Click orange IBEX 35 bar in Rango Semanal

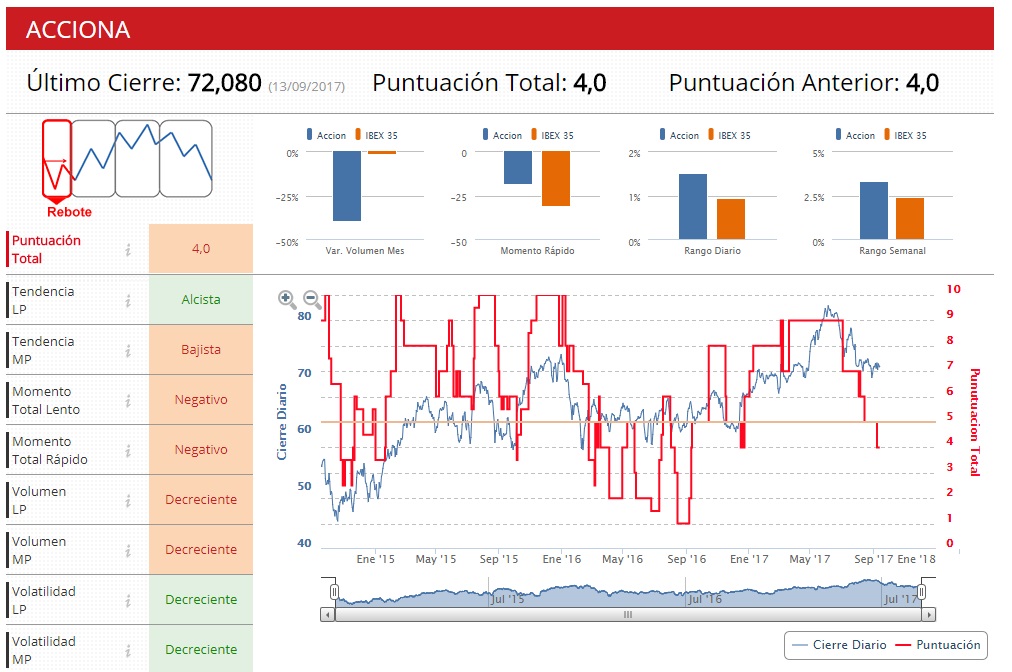click(x=910, y=218)
